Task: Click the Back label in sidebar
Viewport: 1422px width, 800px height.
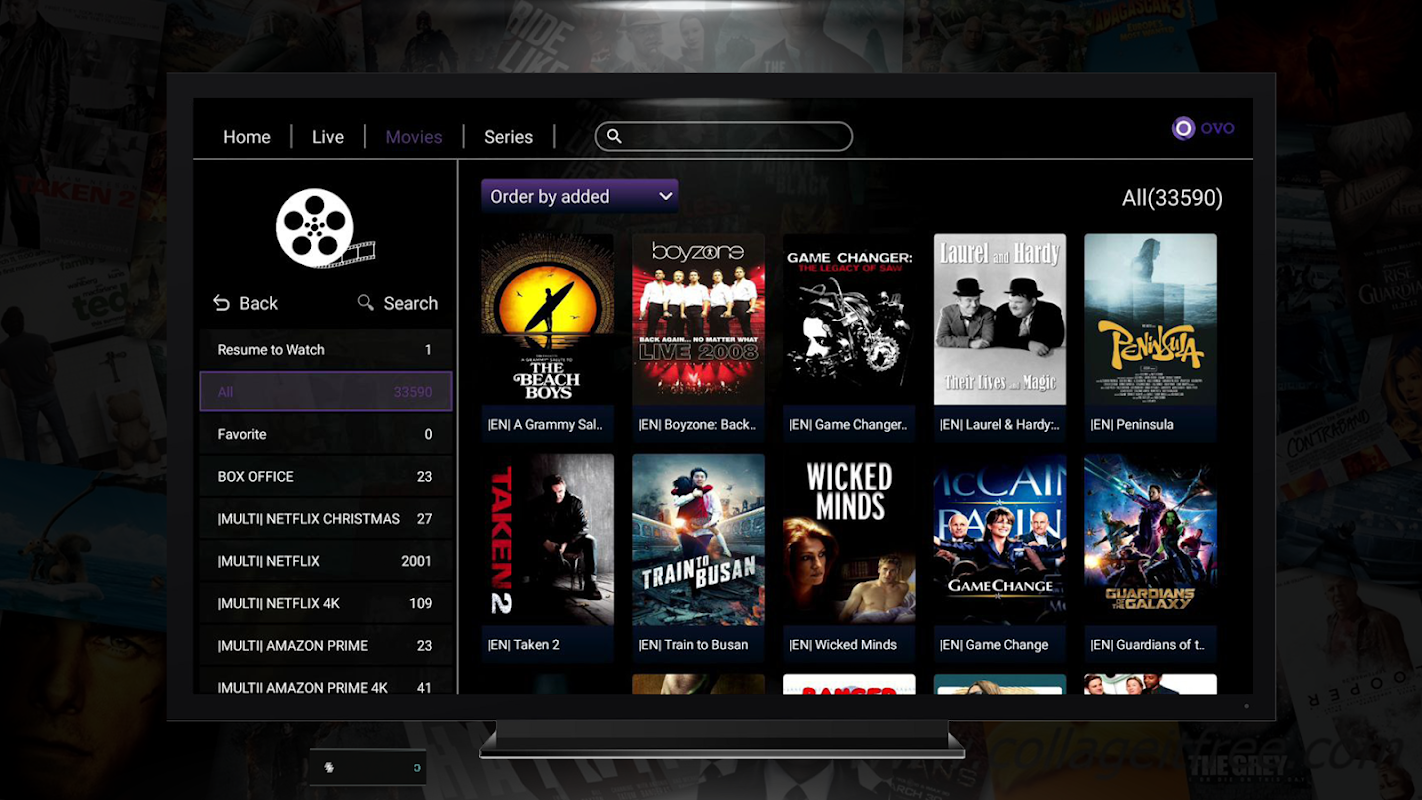Action: pyautogui.click(x=258, y=303)
